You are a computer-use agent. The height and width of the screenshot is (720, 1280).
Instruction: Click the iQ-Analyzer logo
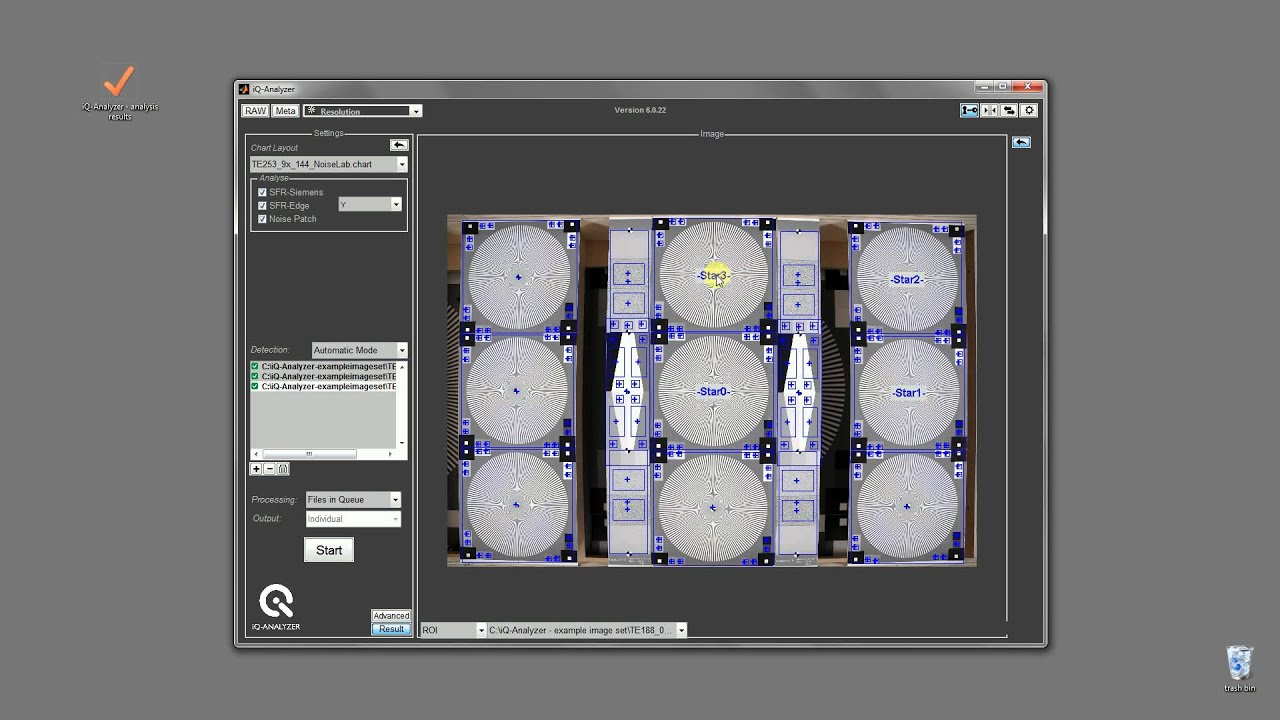276,608
